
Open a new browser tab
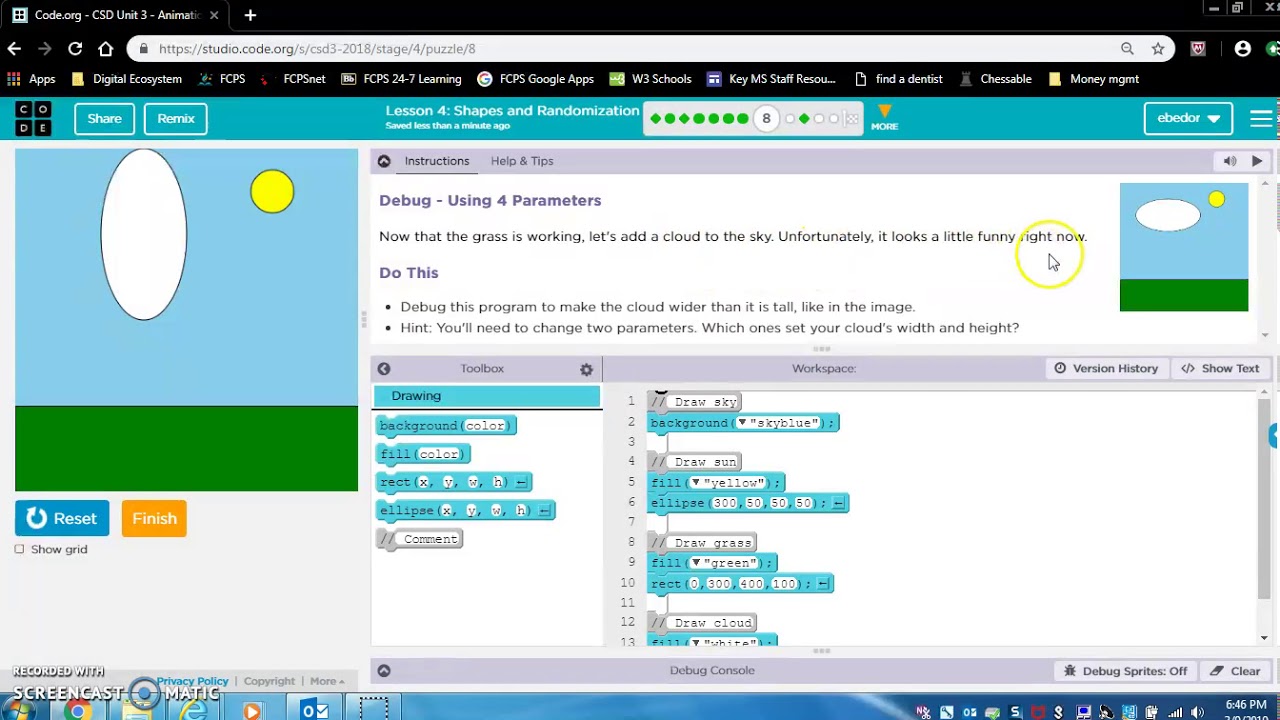(250, 15)
